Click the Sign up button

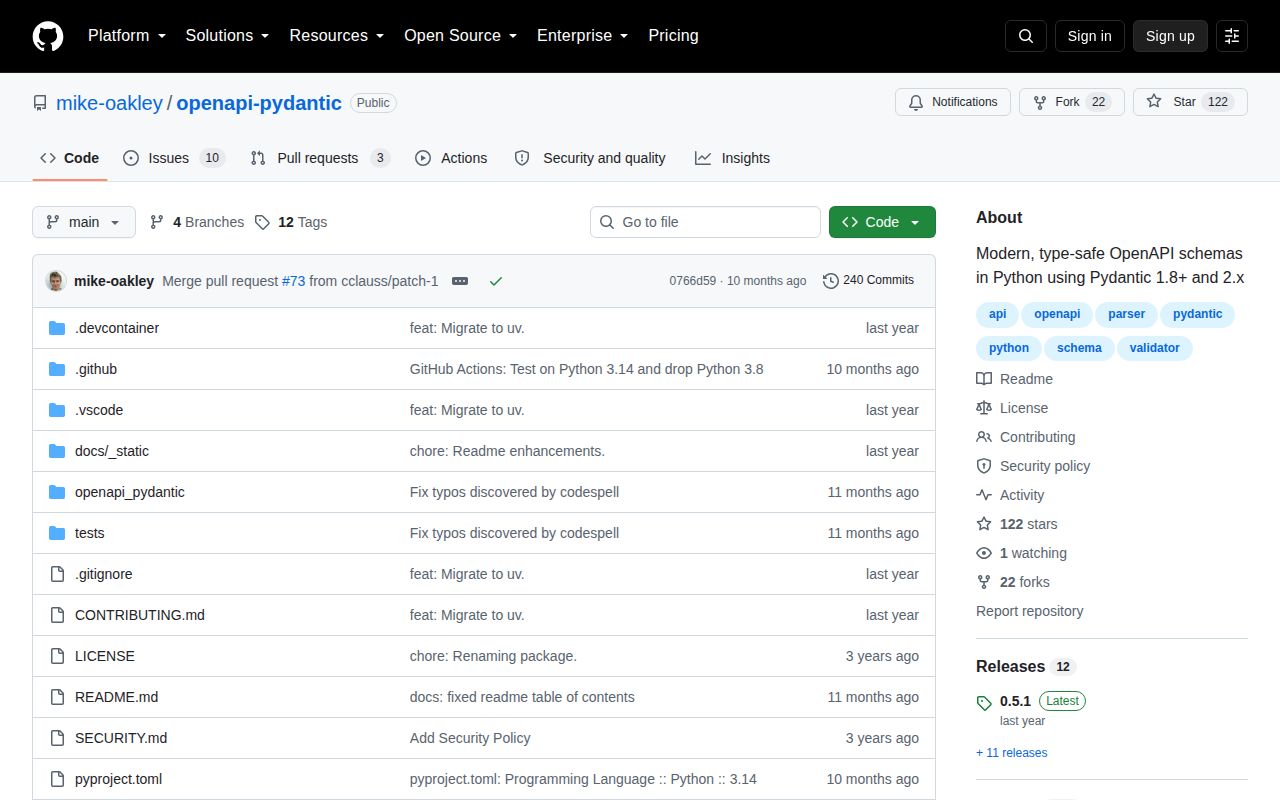click(1170, 36)
